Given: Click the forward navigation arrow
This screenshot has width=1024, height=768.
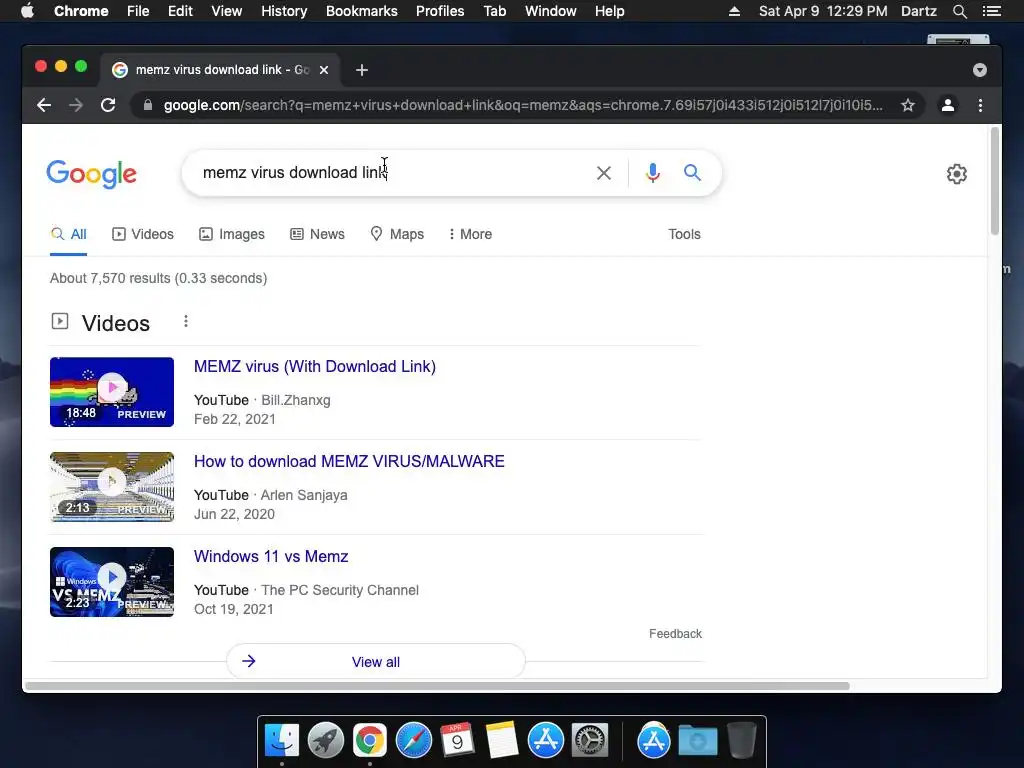Looking at the screenshot, I should (76, 105).
